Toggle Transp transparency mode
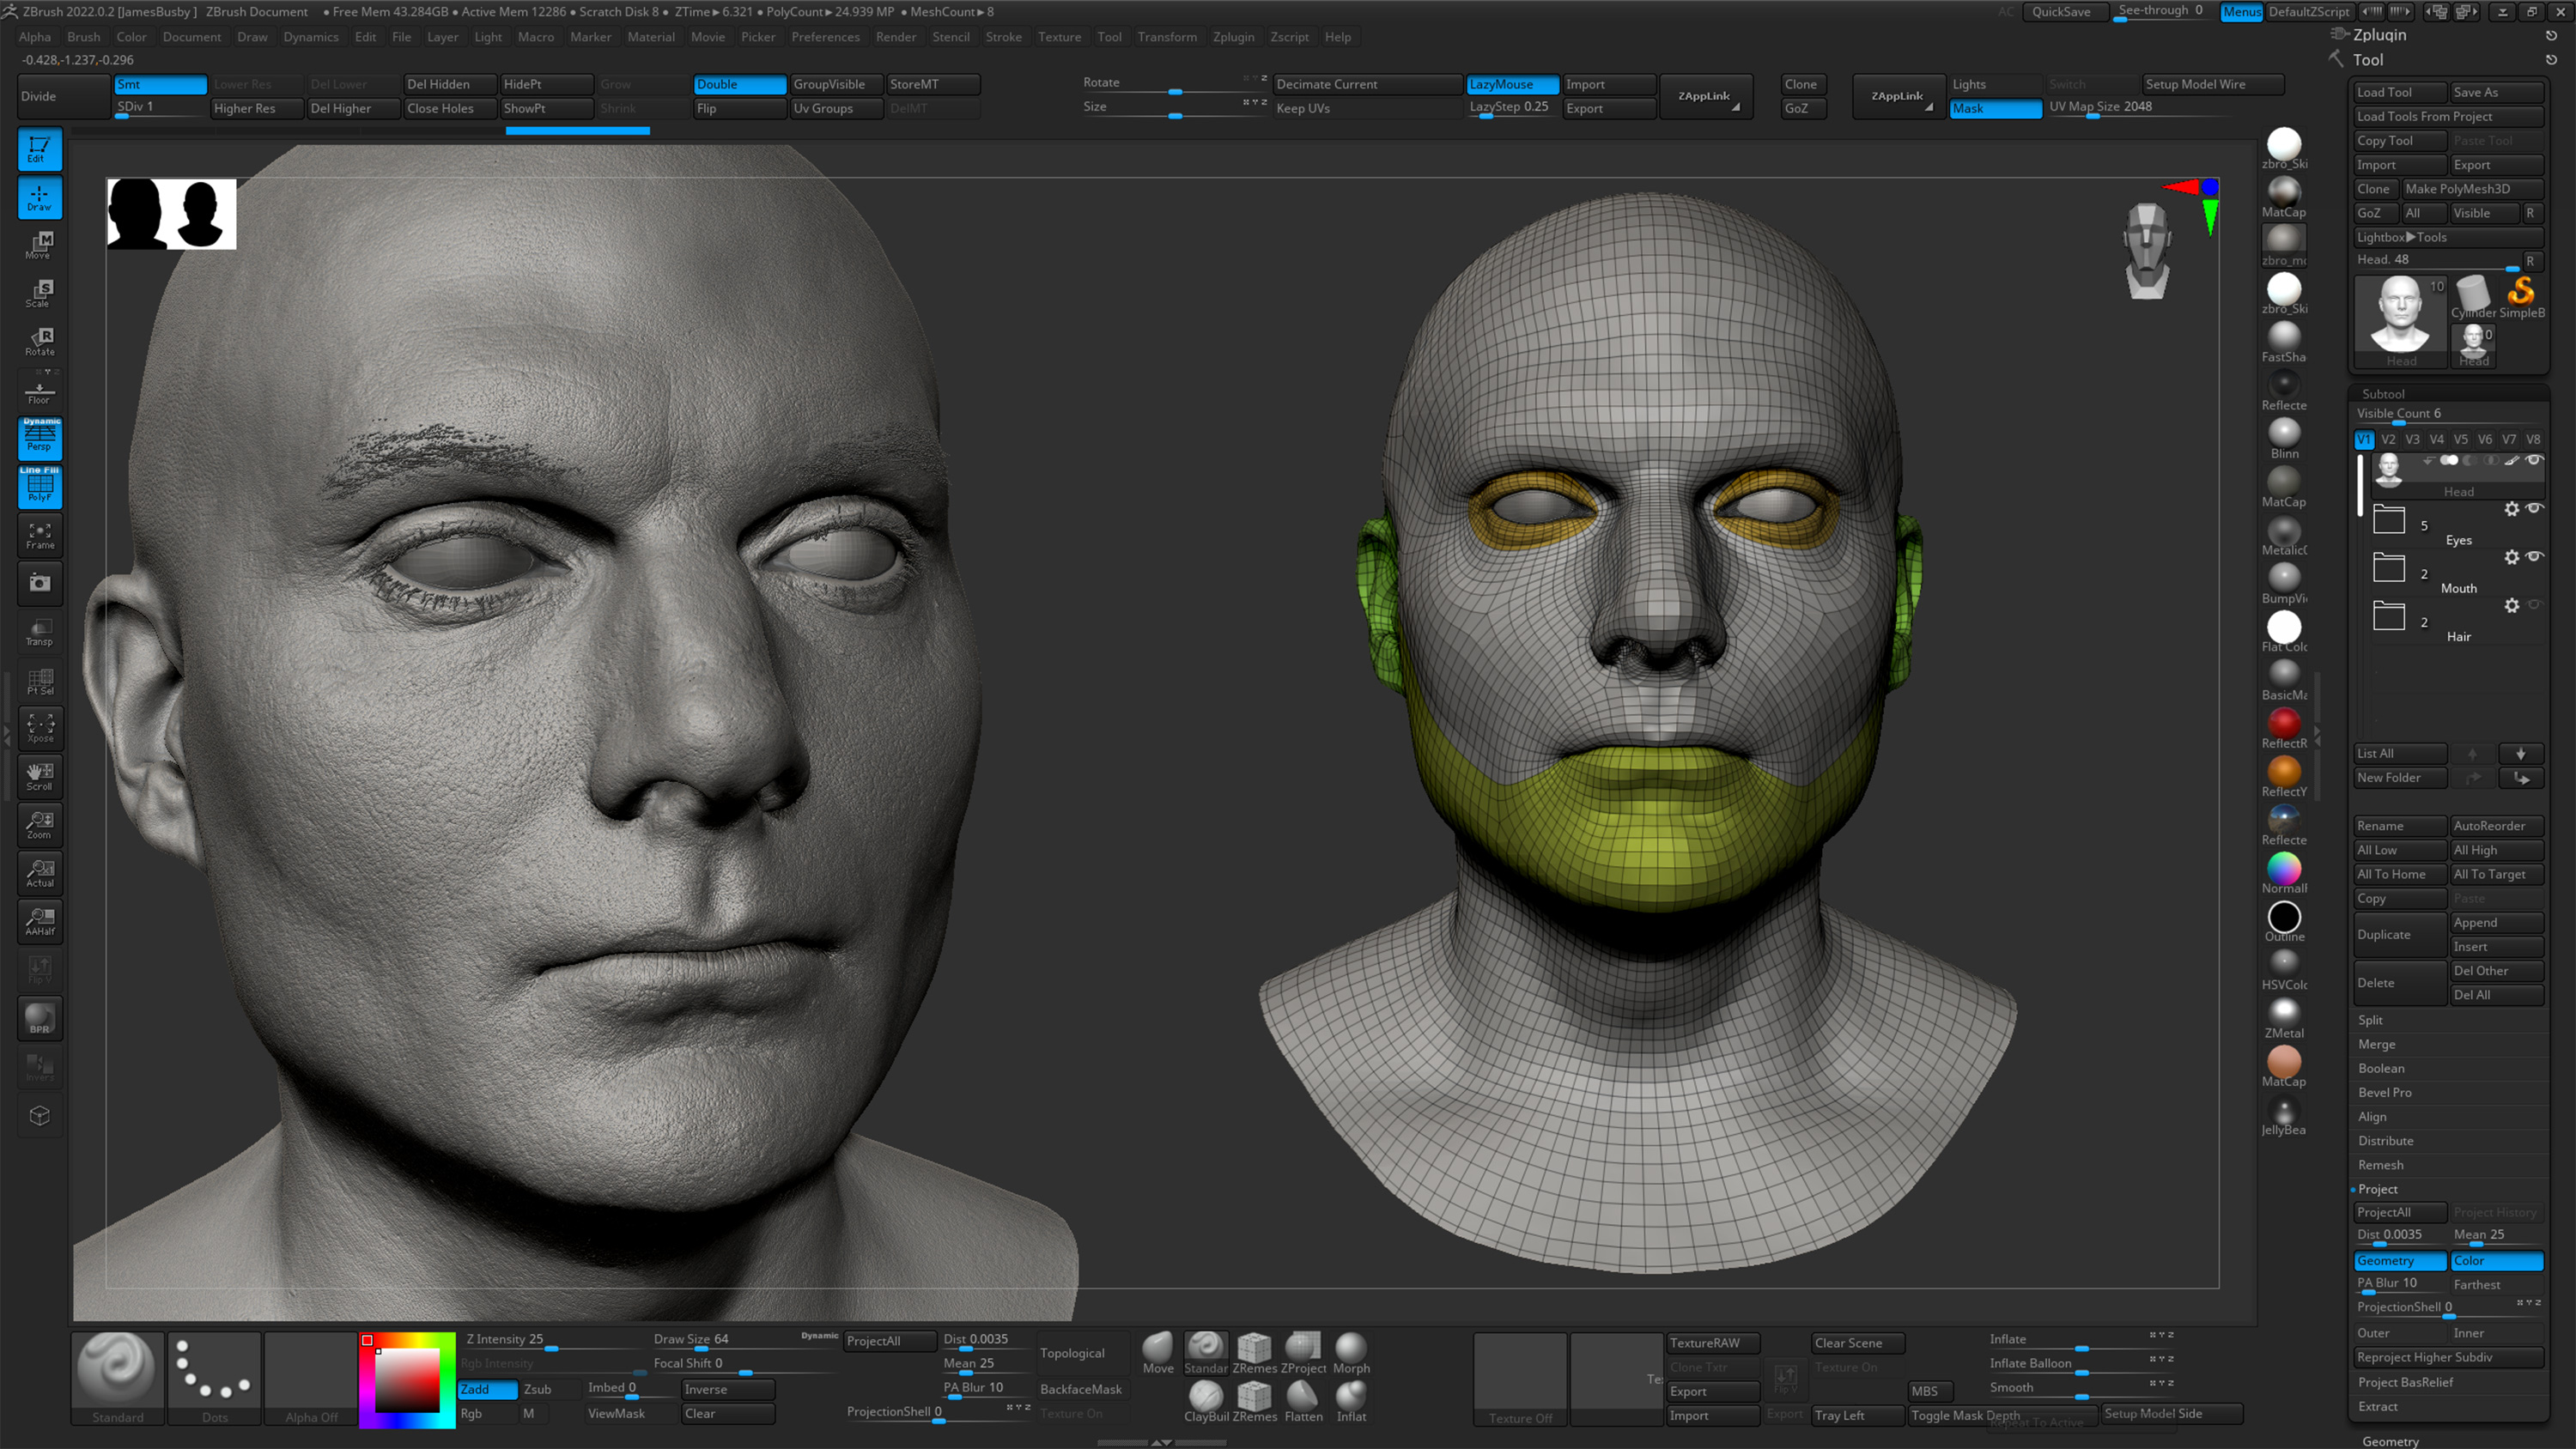The width and height of the screenshot is (2576, 1449). tap(39, 631)
